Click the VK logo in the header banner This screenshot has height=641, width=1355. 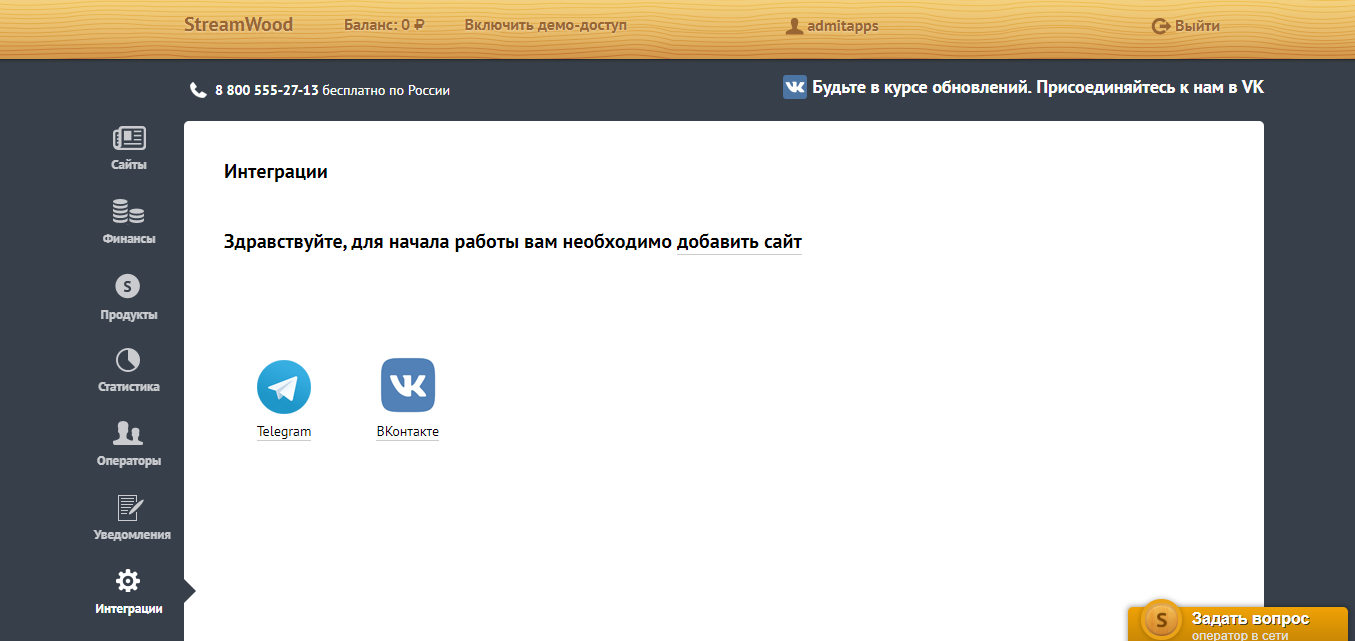coord(795,87)
